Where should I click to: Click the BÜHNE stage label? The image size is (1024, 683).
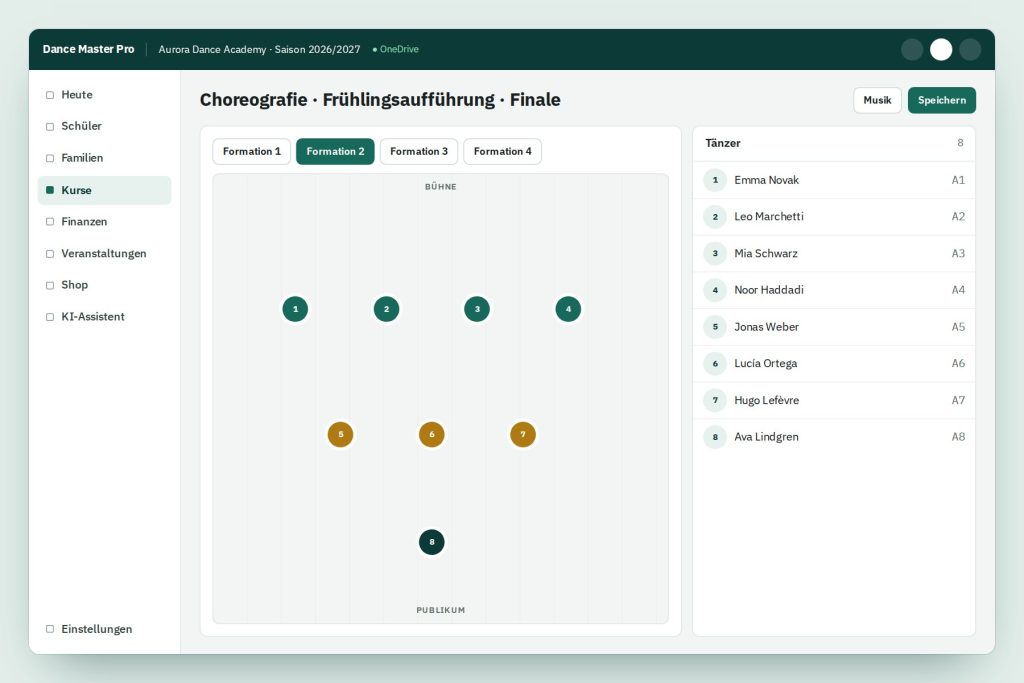pos(441,187)
